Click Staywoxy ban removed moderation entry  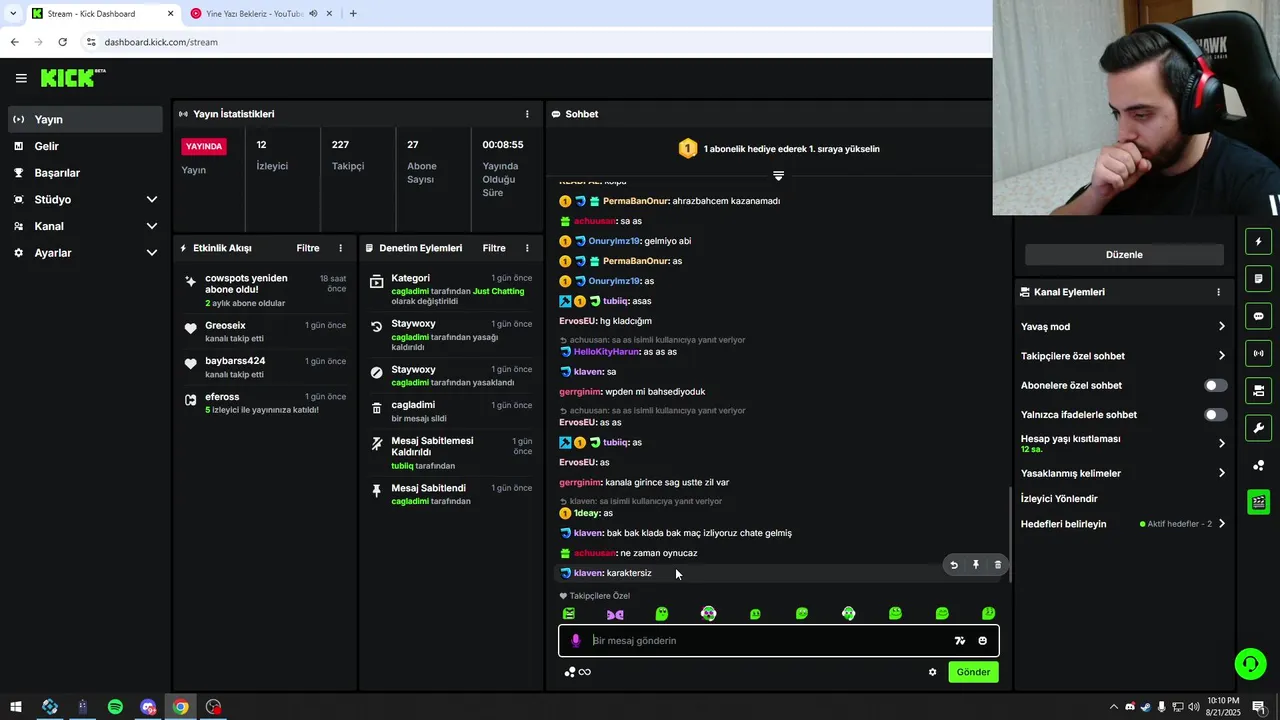[x=451, y=336]
